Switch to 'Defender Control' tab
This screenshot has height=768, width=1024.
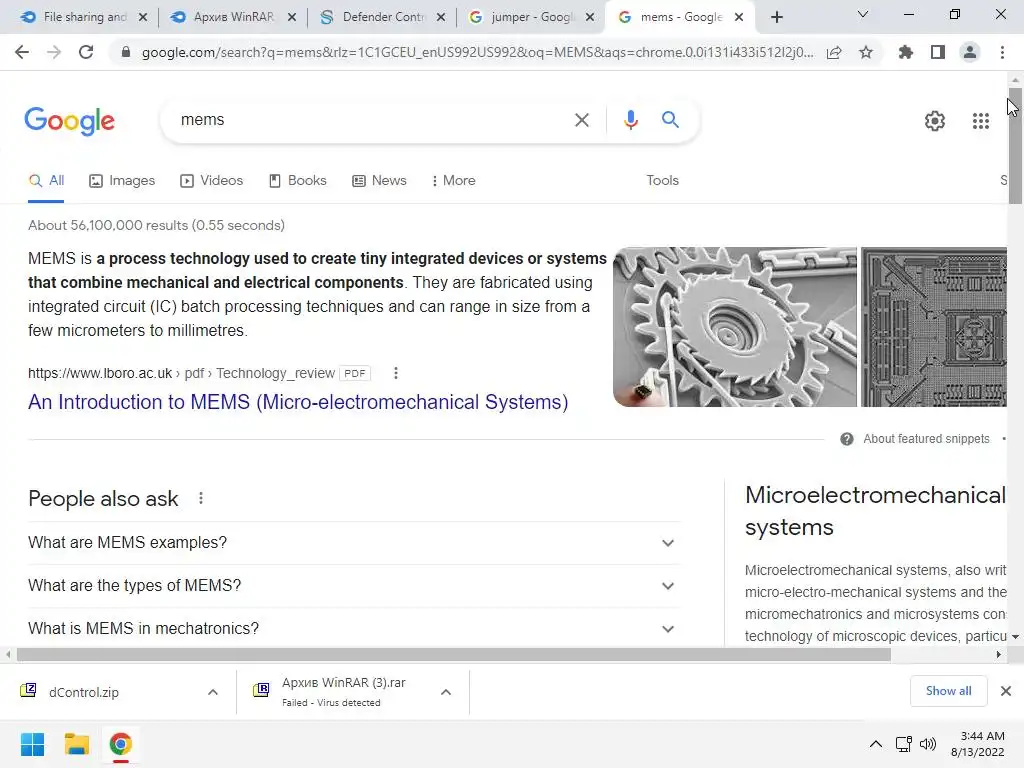382,17
